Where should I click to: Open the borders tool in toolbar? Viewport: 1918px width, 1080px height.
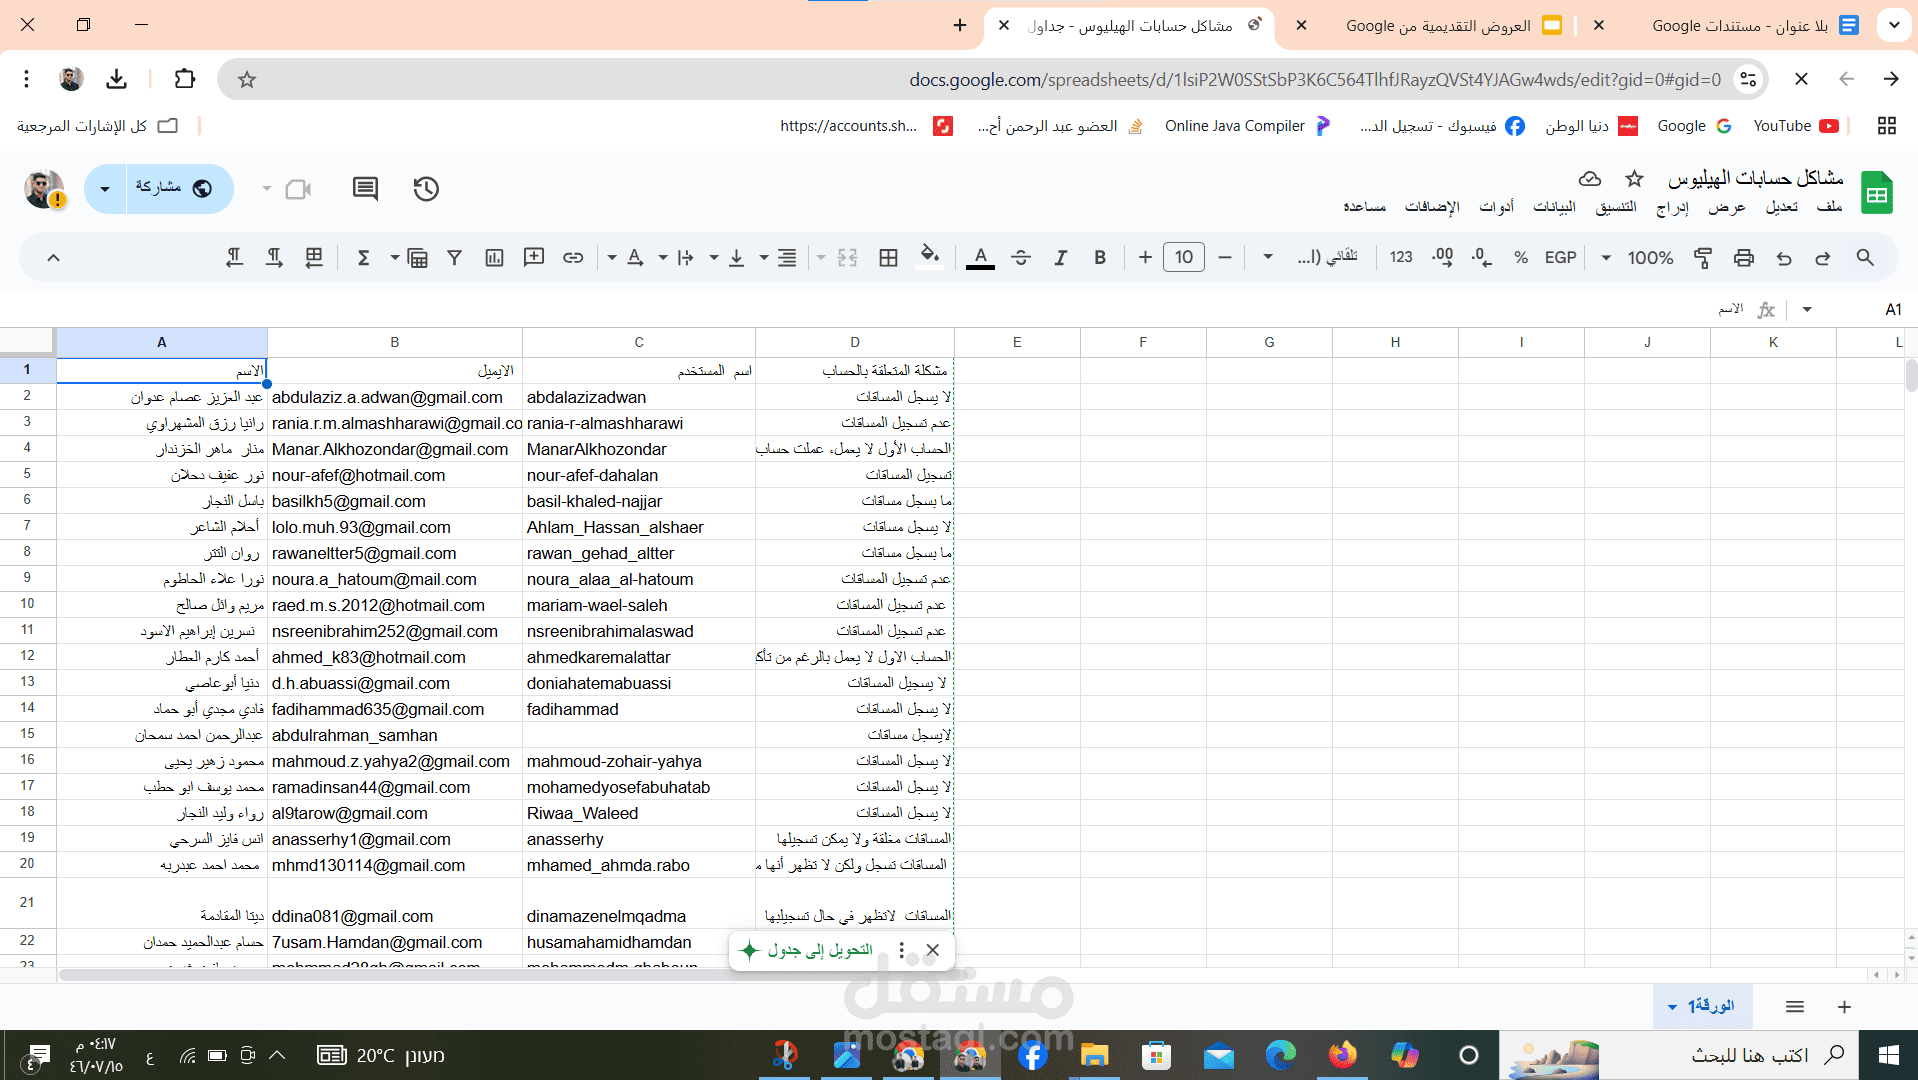(x=888, y=257)
